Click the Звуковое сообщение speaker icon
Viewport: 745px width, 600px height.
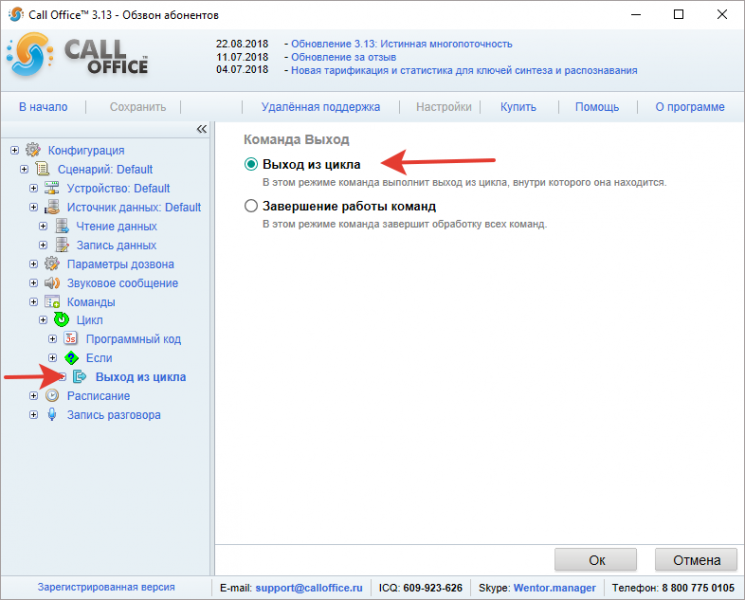point(52,283)
